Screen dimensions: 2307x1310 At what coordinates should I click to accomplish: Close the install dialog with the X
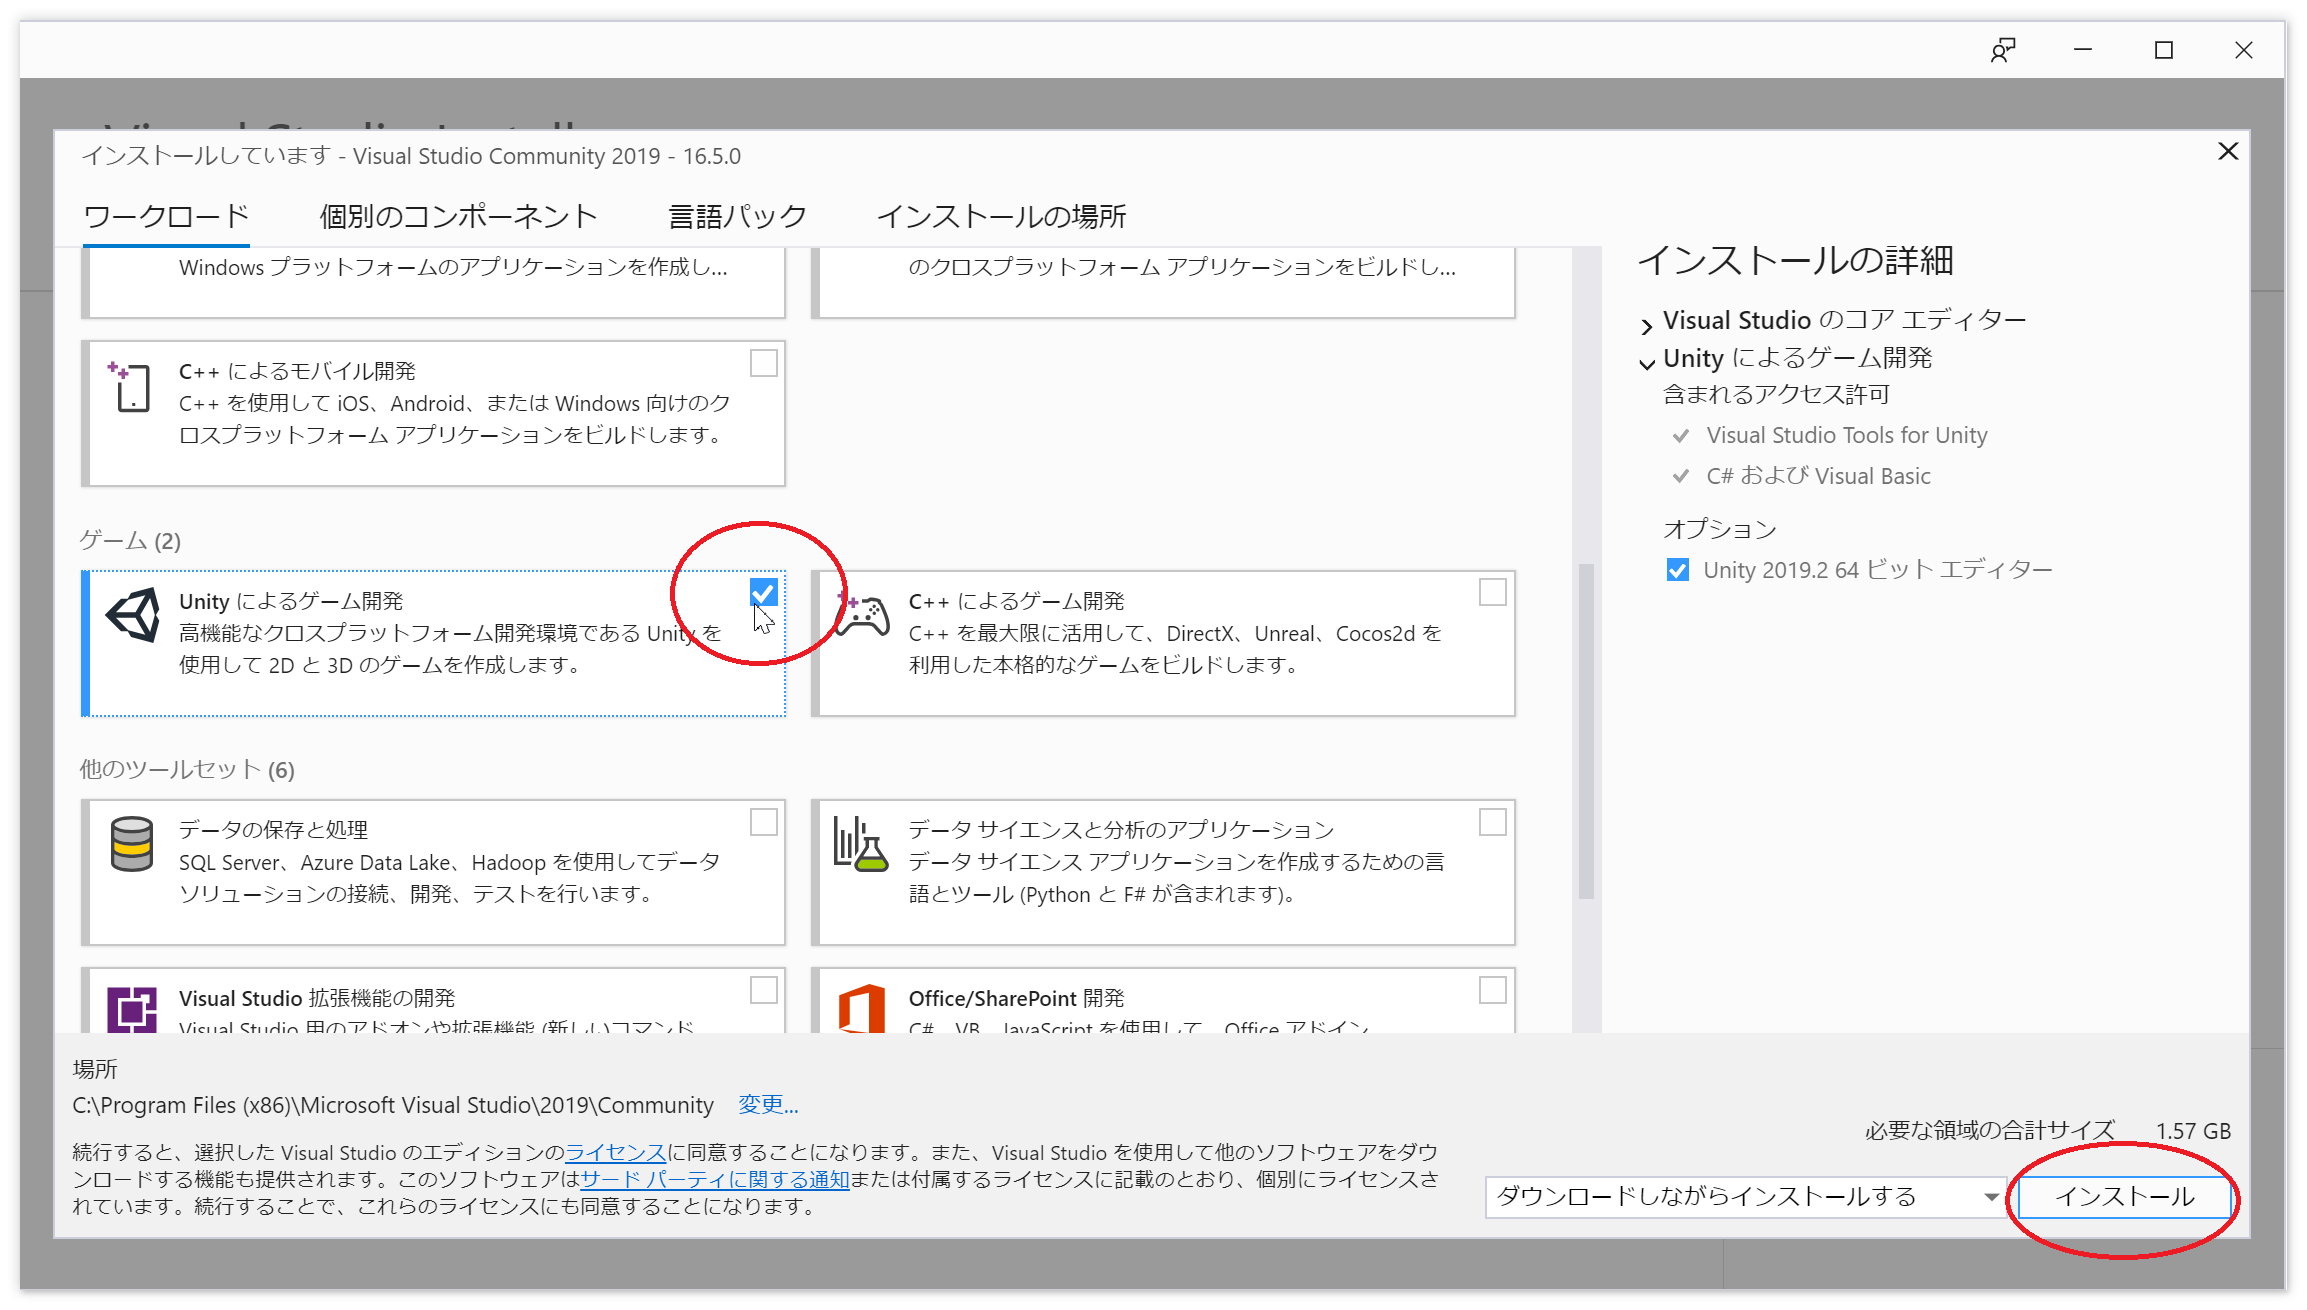click(2228, 151)
